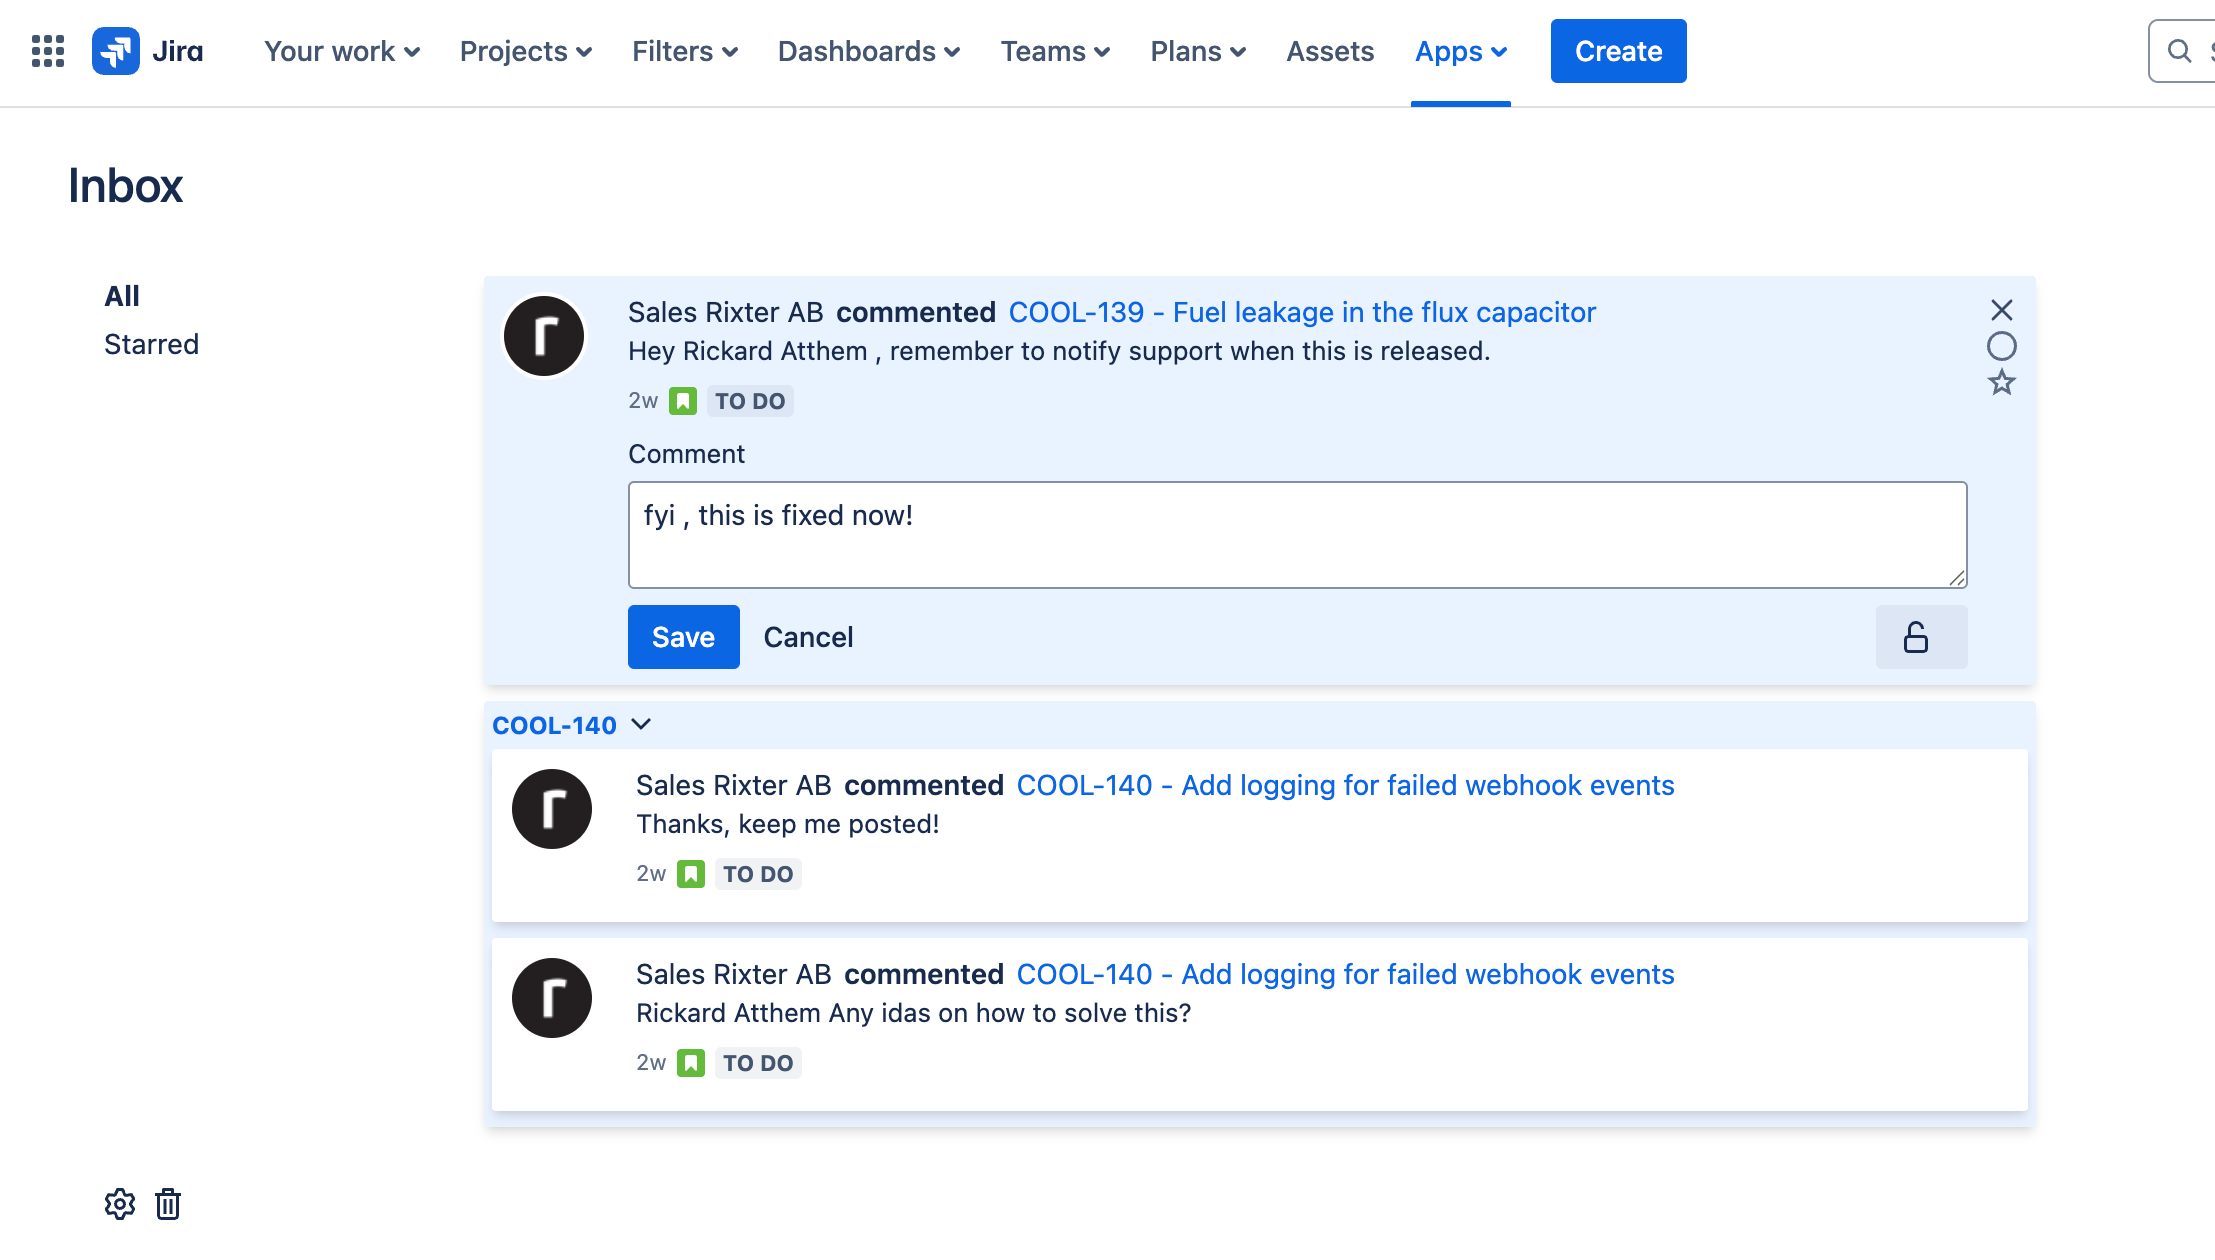Open the Apps menu
2215x1260 pixels.
tap(1460, 51)
